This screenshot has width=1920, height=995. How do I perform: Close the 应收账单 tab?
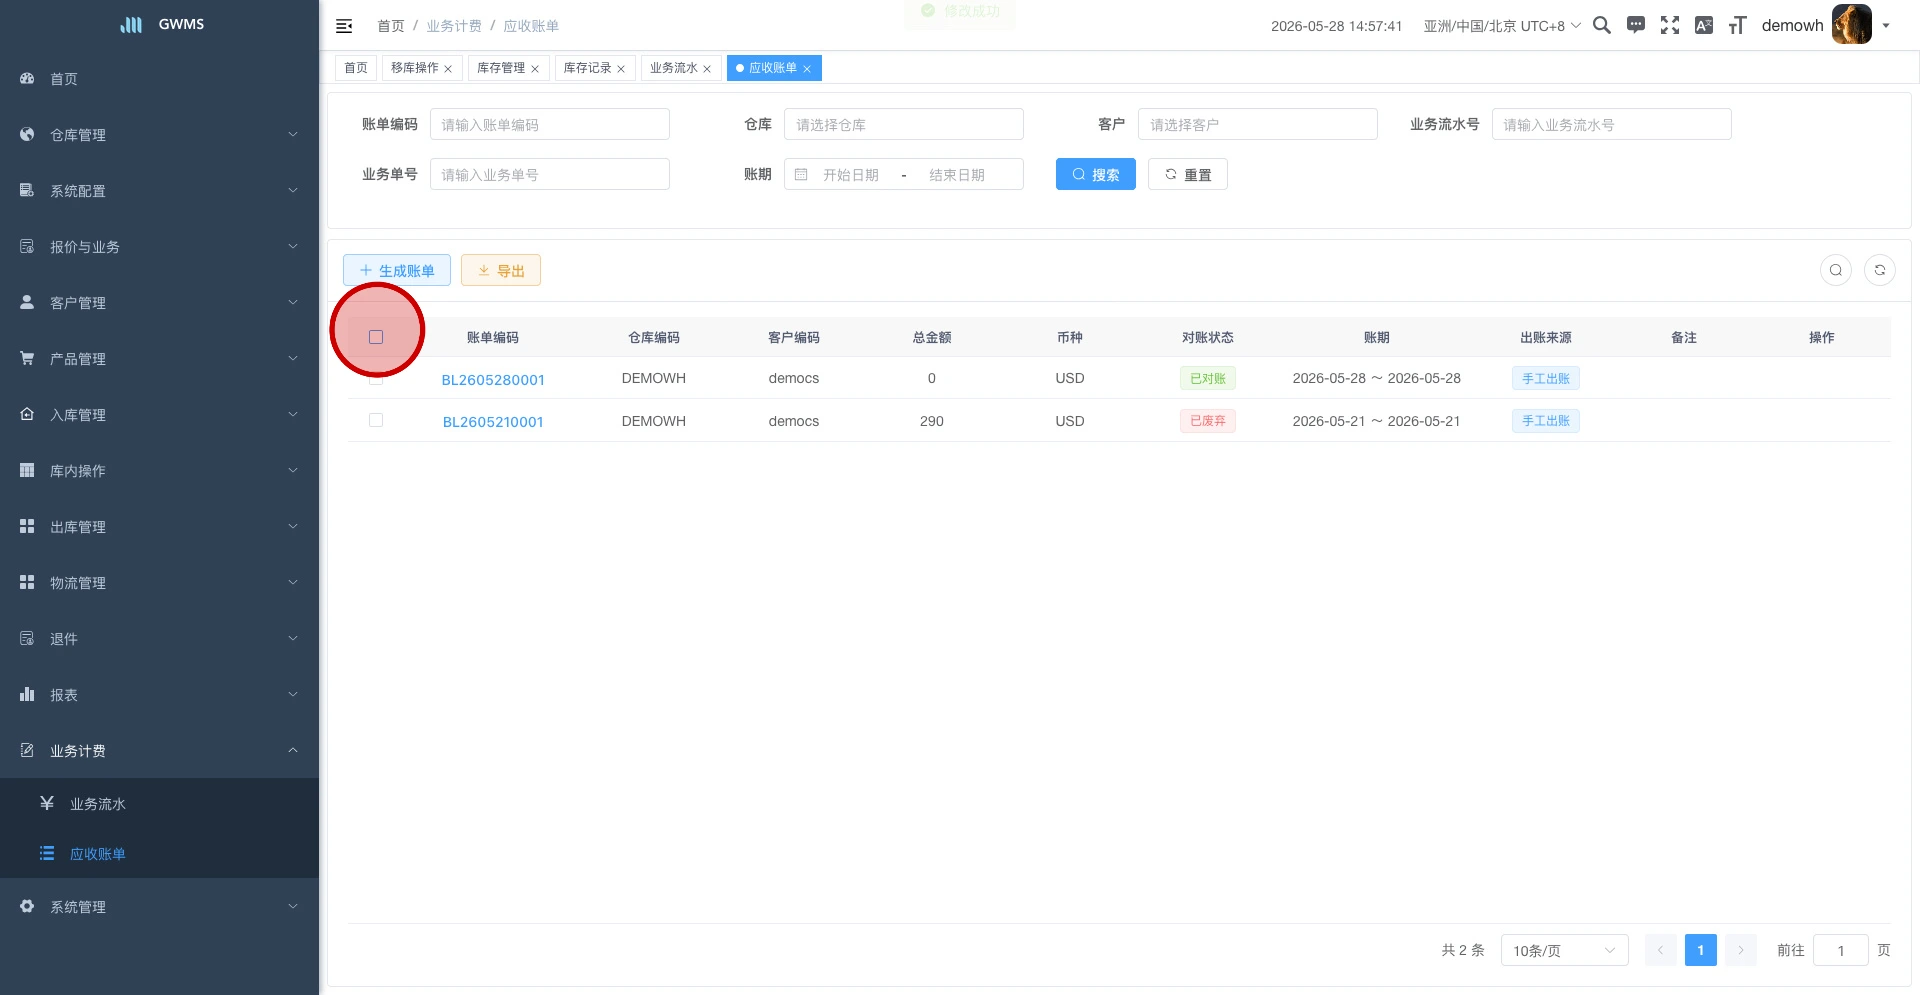[807, 69]
